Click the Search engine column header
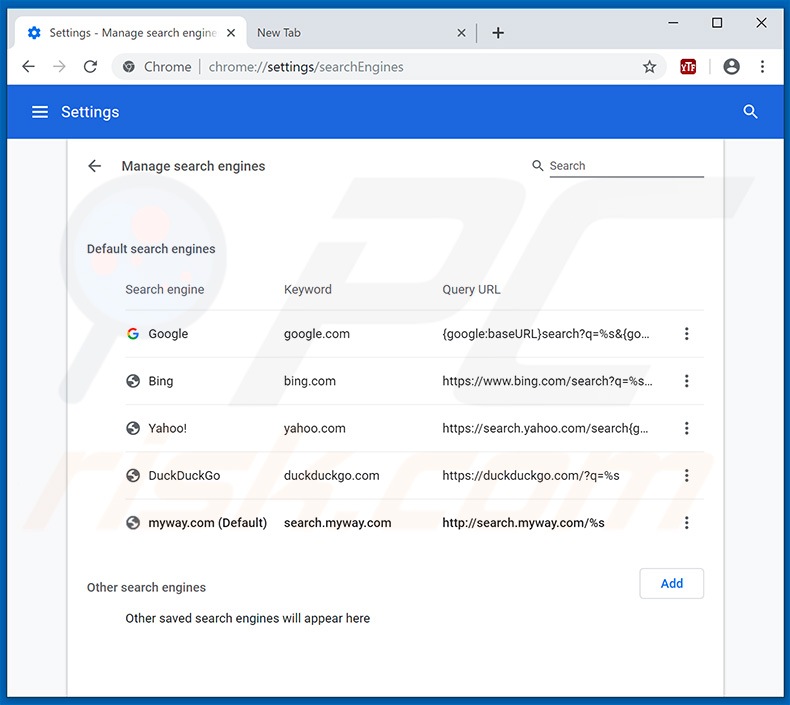Screen dimensions: 790x705 [x=165, y=289]
